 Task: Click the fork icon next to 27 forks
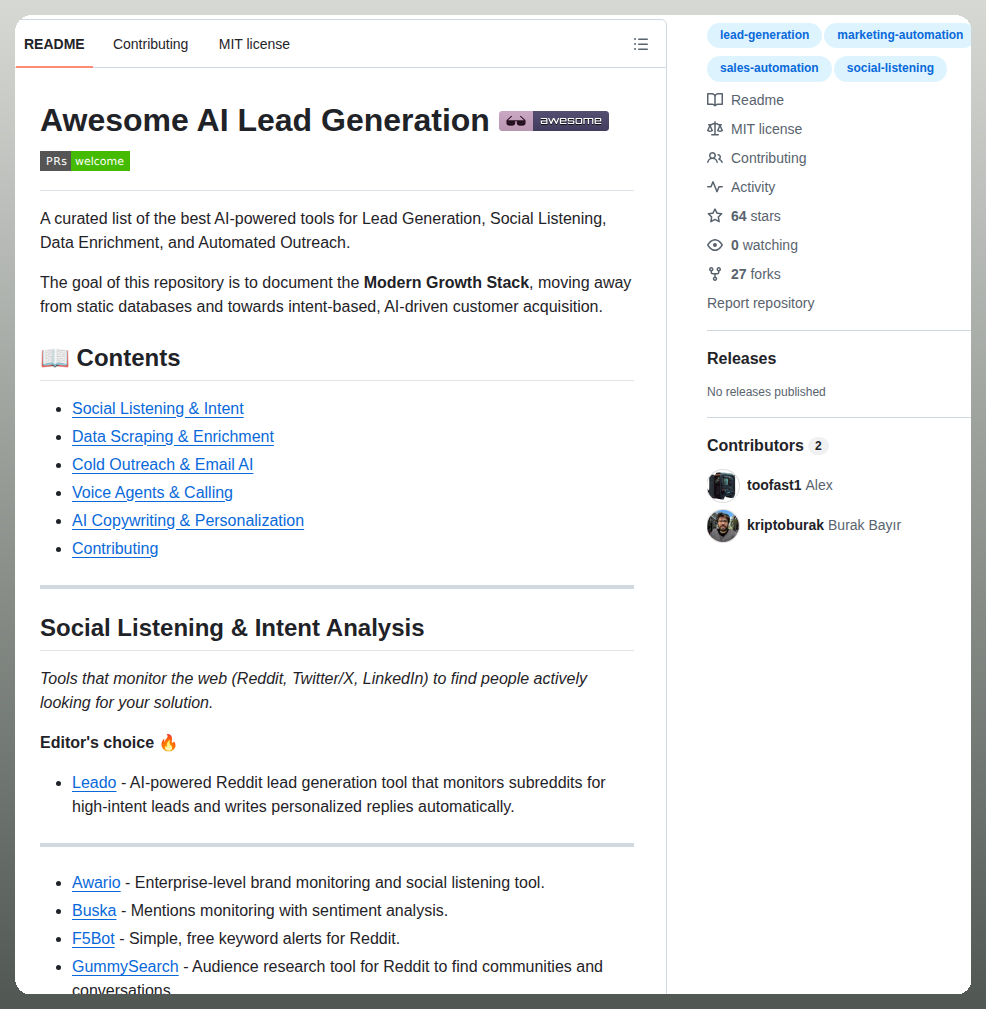coord(714,273)
